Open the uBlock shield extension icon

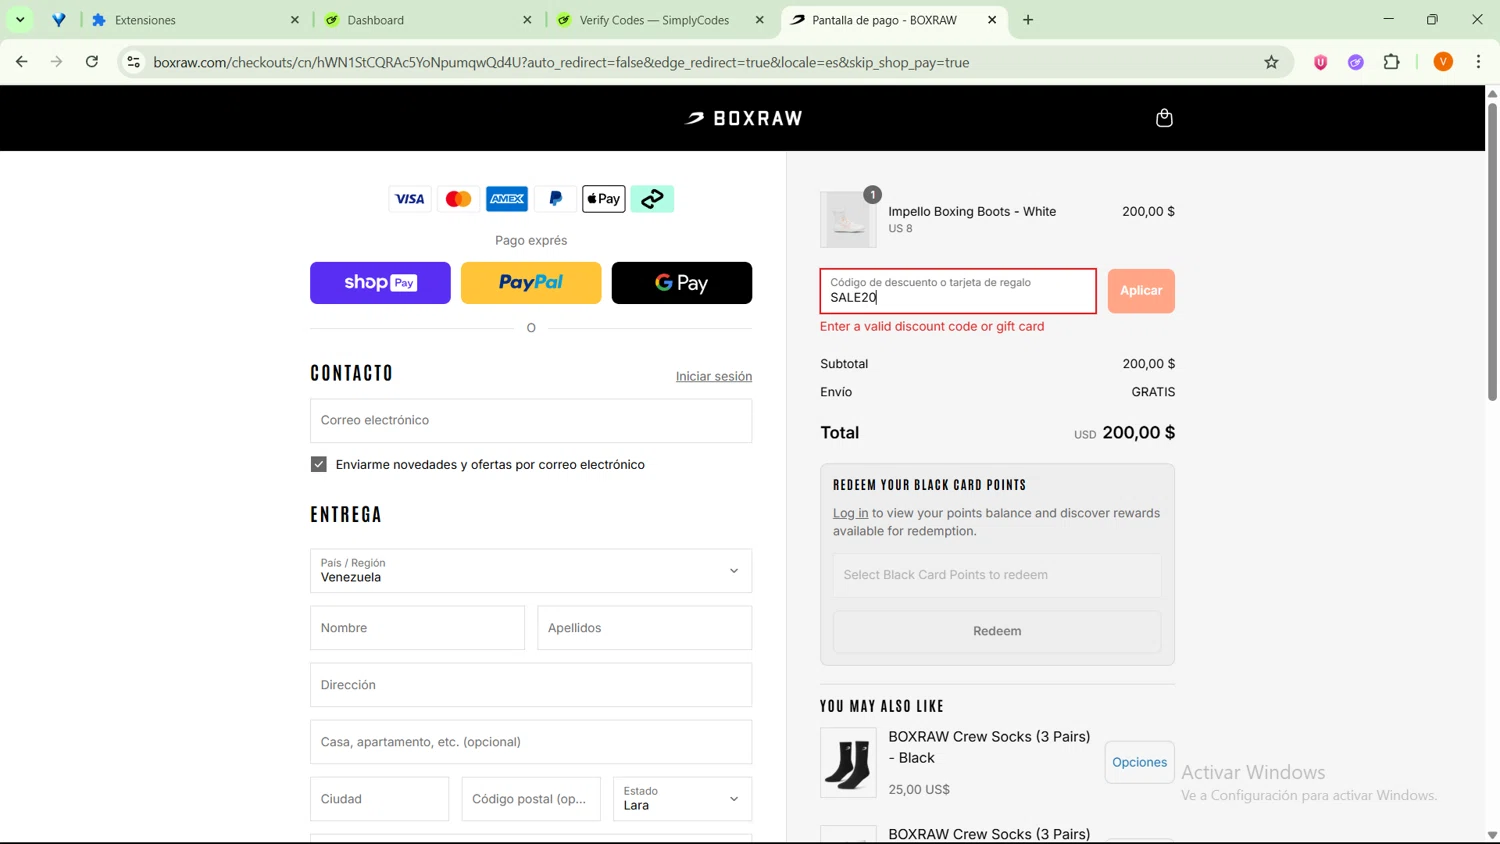point(1320,62)
